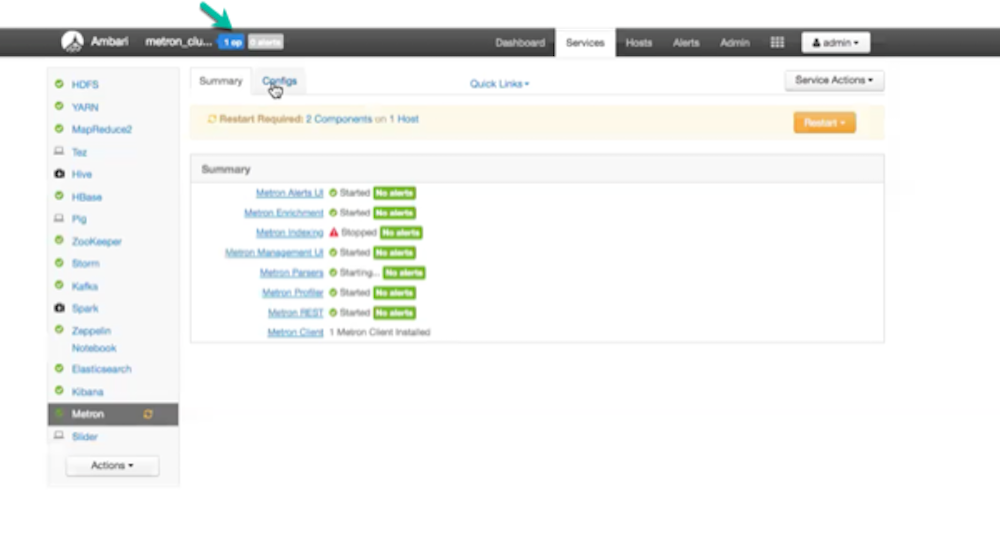The image size is (1000, 542).
Task: Select the Zeppelin Notebook service
Action: tap(94, 339)
